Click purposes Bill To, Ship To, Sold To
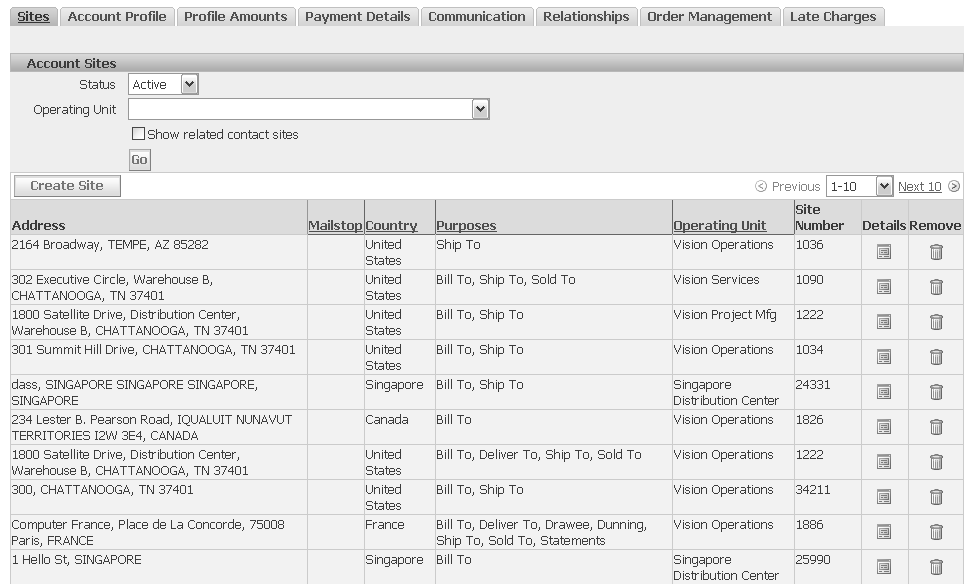Viewport: 974px width, 584px height. pos(506,280)
